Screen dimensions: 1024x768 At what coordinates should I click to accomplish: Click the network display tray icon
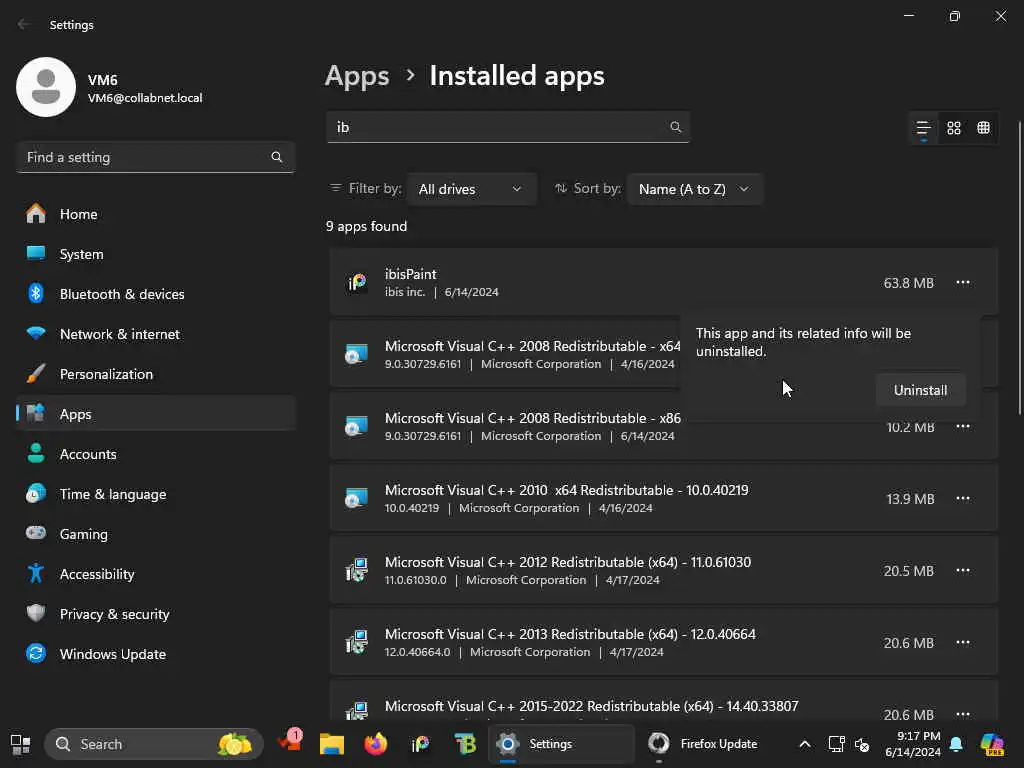tap(836, 744)
